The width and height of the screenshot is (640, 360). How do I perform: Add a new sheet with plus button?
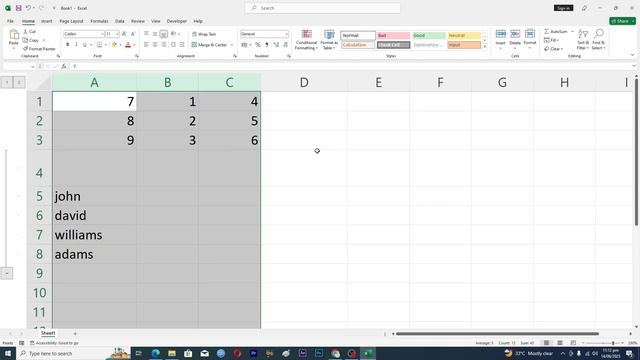75,334
